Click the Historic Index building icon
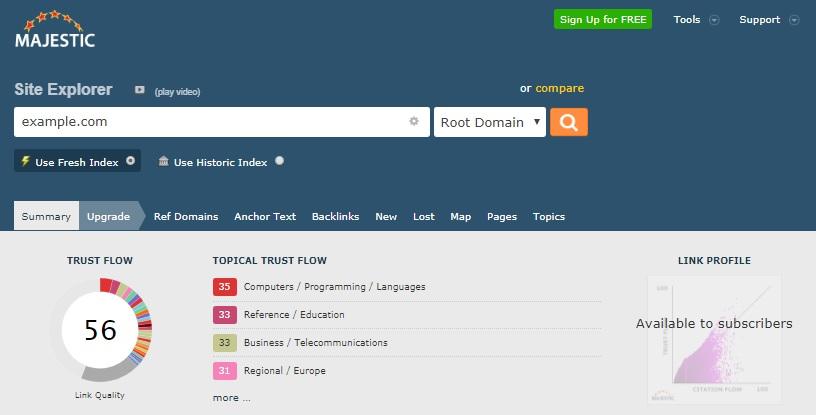Screen dimensions: 816x415 tap(163, 161)
